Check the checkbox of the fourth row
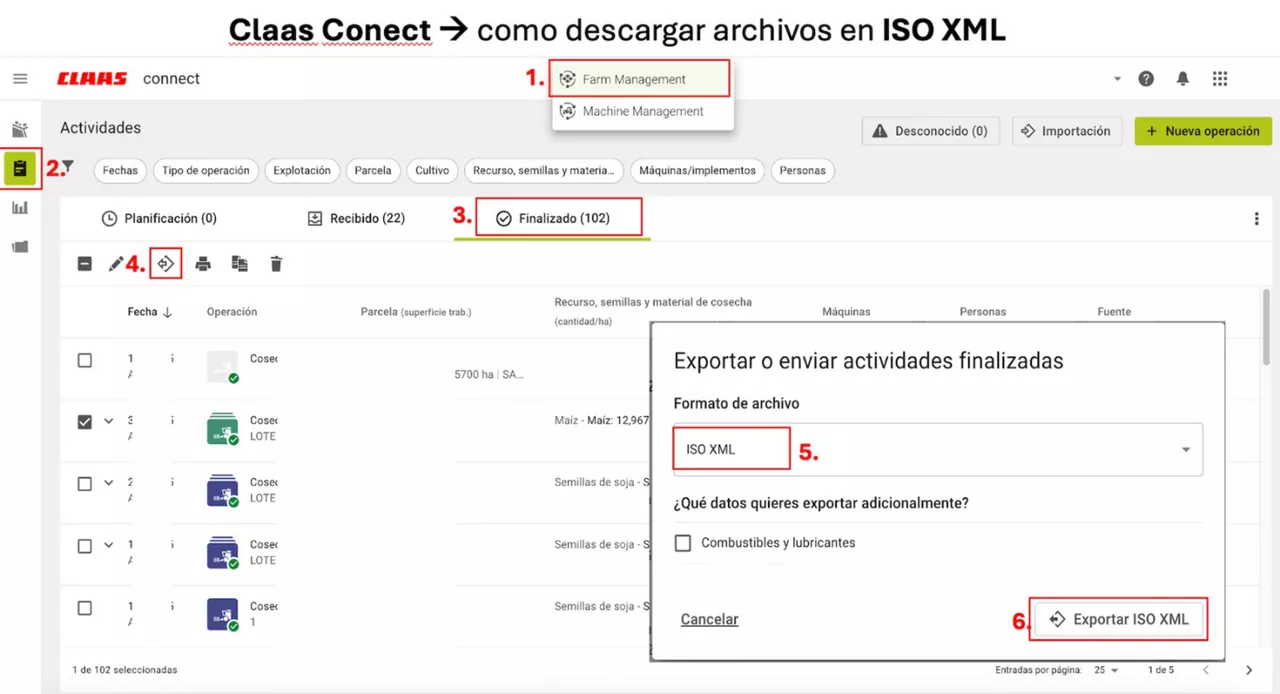 pyautogui.click(x=85, y=546)
